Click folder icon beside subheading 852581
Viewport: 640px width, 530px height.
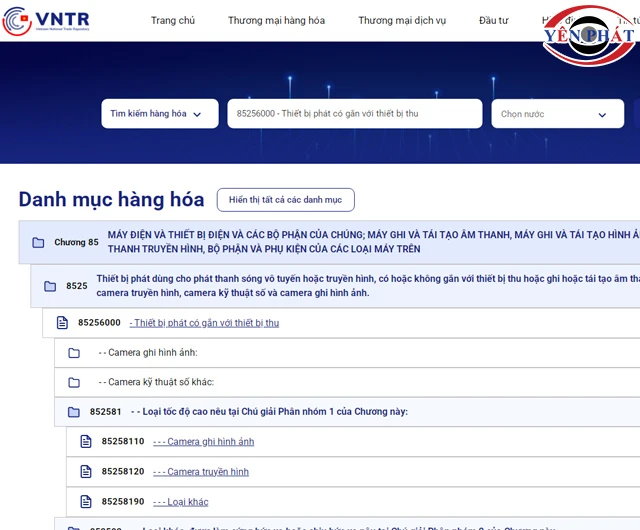click(74, 412)
